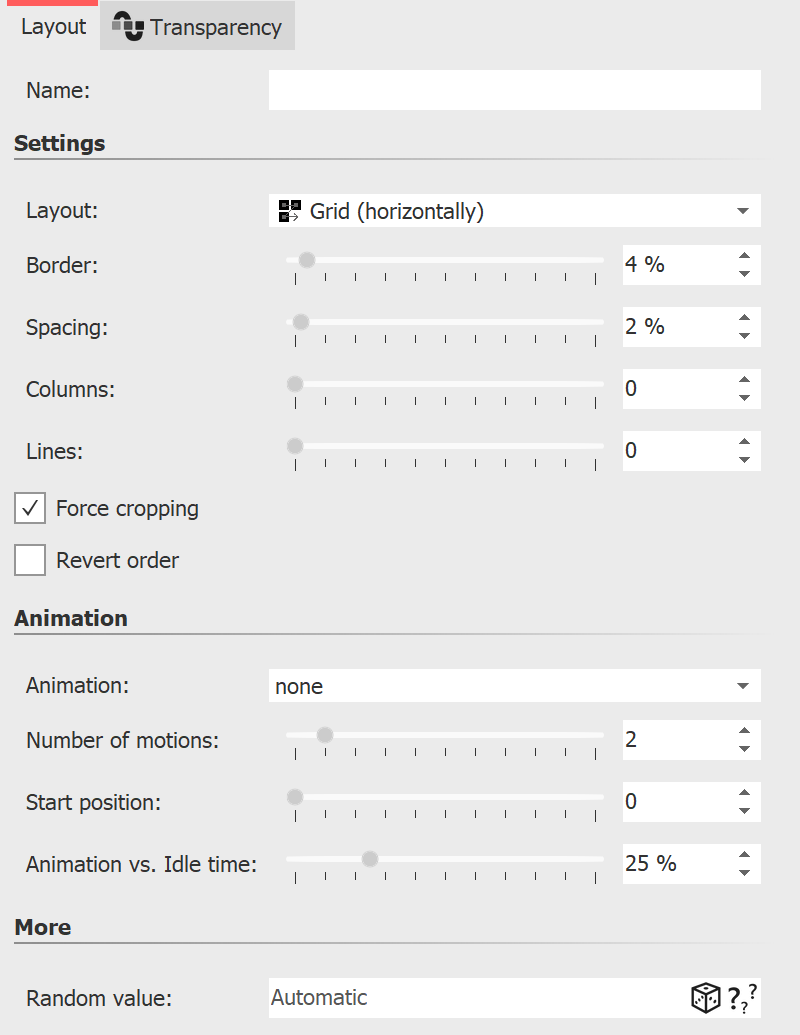The image size is (800, 1035).
Task: Click the Animation vs. Idle time slider handle
Action: [x=370, y=858]
